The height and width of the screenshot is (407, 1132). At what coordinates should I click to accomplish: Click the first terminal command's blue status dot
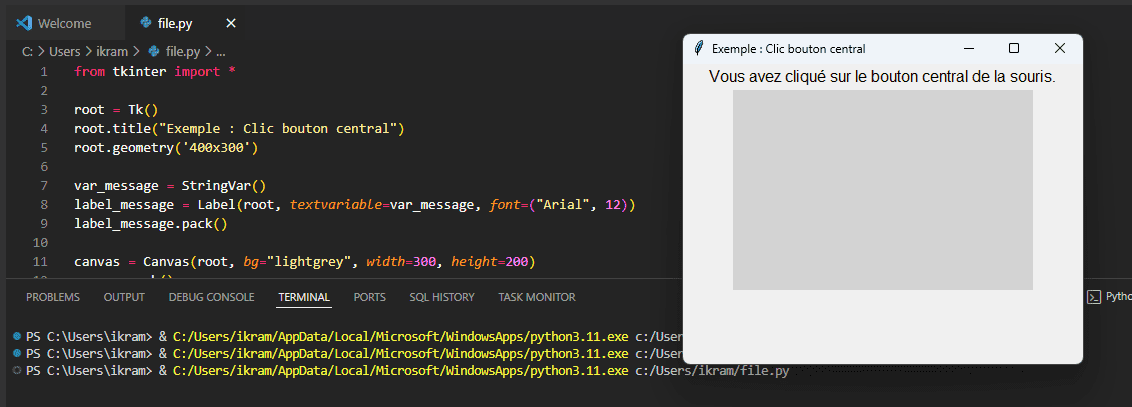click(x=17, y=336)
